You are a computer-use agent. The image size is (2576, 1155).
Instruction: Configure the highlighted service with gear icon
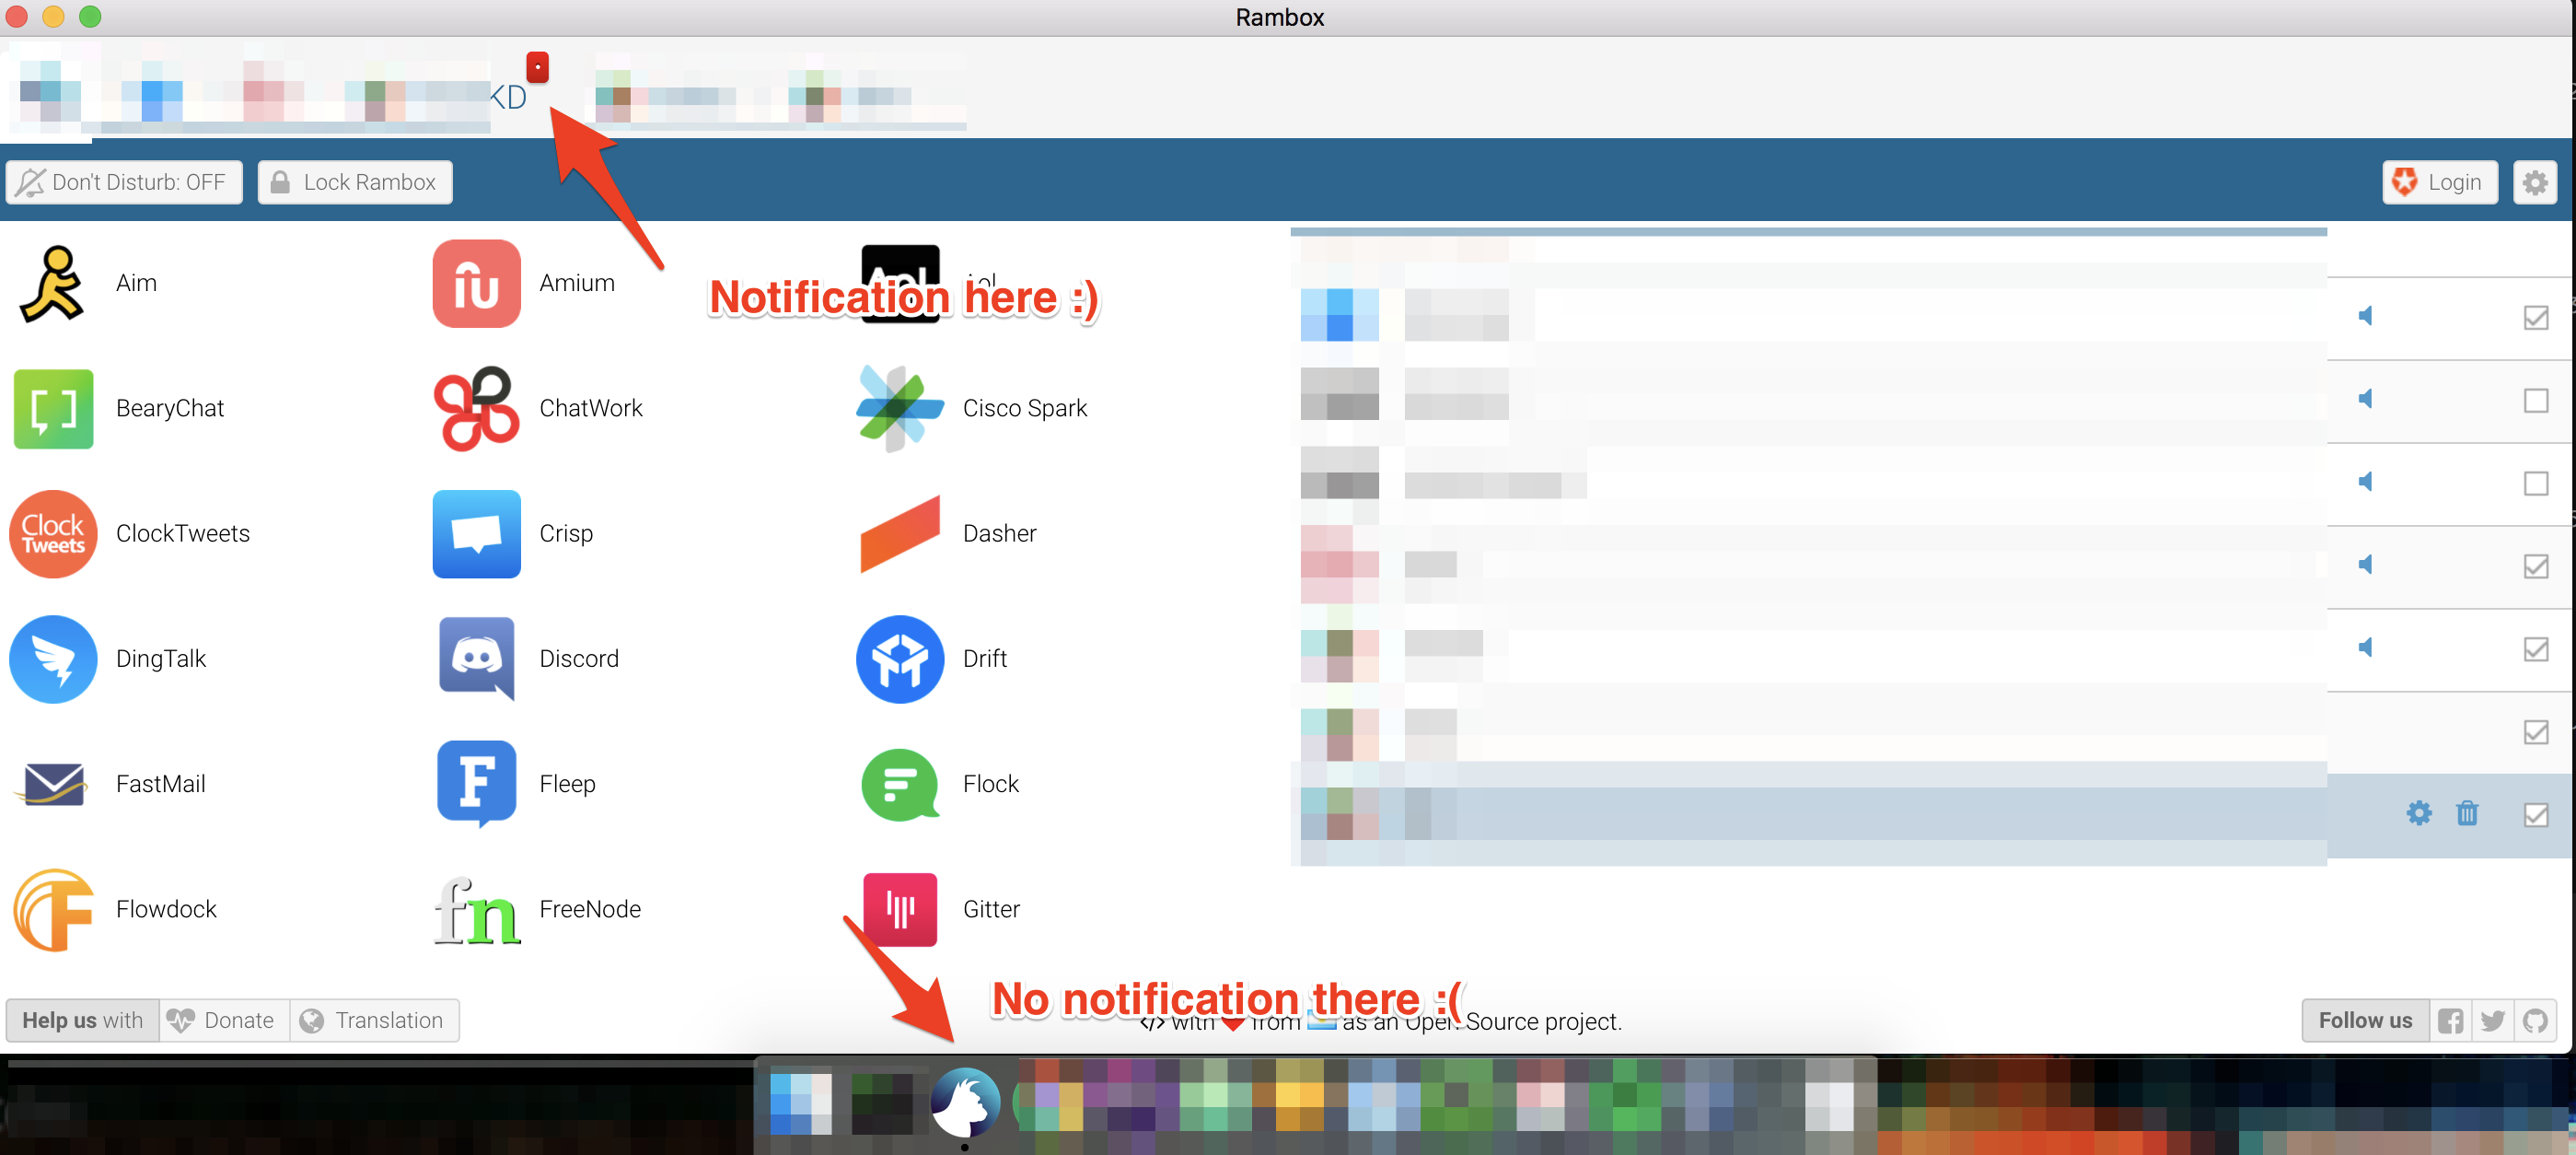(2418, 813)
